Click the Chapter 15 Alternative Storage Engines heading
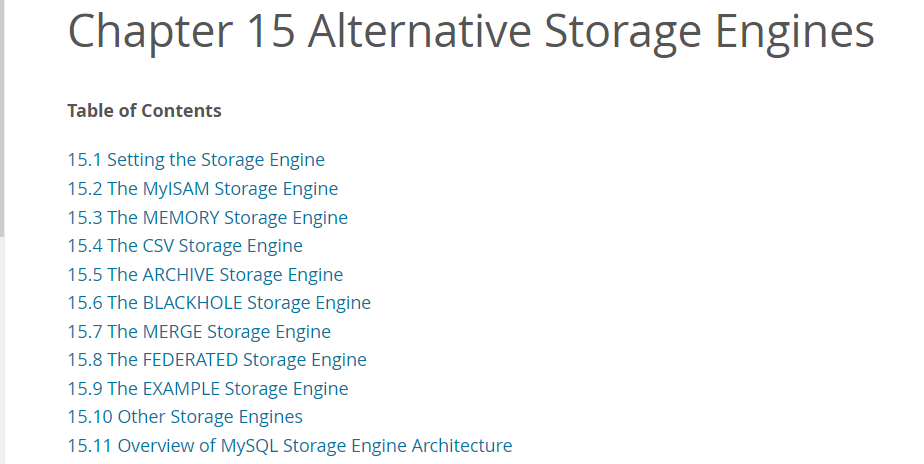The image size is (924, 464). pos(471,31)
